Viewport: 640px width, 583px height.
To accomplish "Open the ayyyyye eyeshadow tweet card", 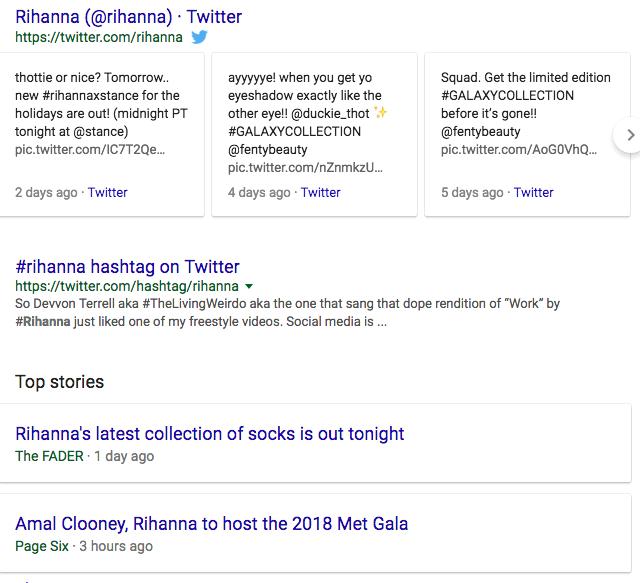I will tap(314, 135).
